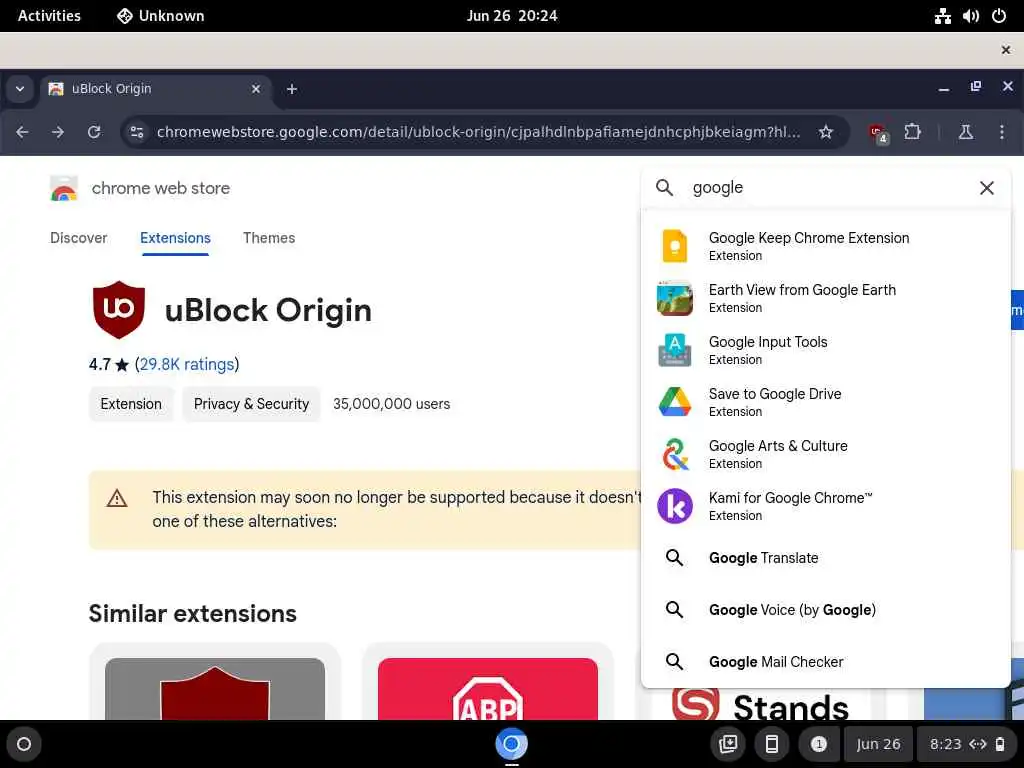
Task: Select Google Keep Chrome Extension suggestion
Action: click(x=826, y=246)
